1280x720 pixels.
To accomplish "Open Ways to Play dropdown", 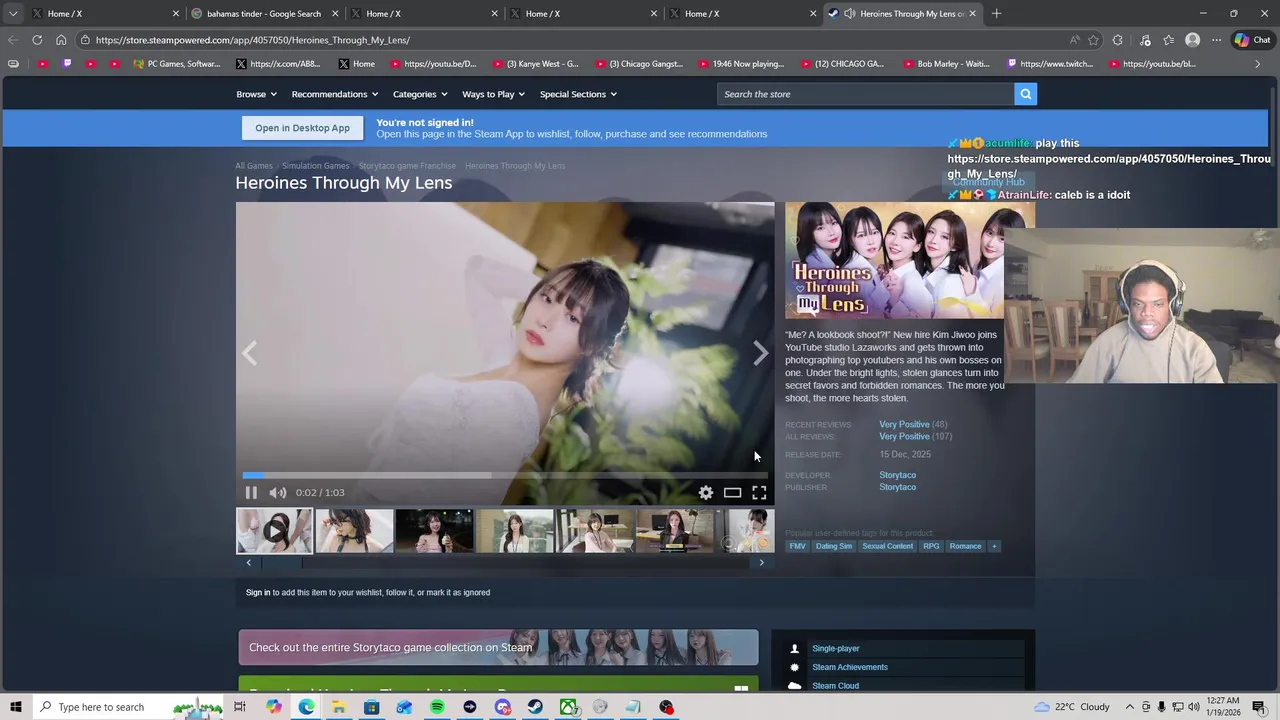I will coord(493,94).
